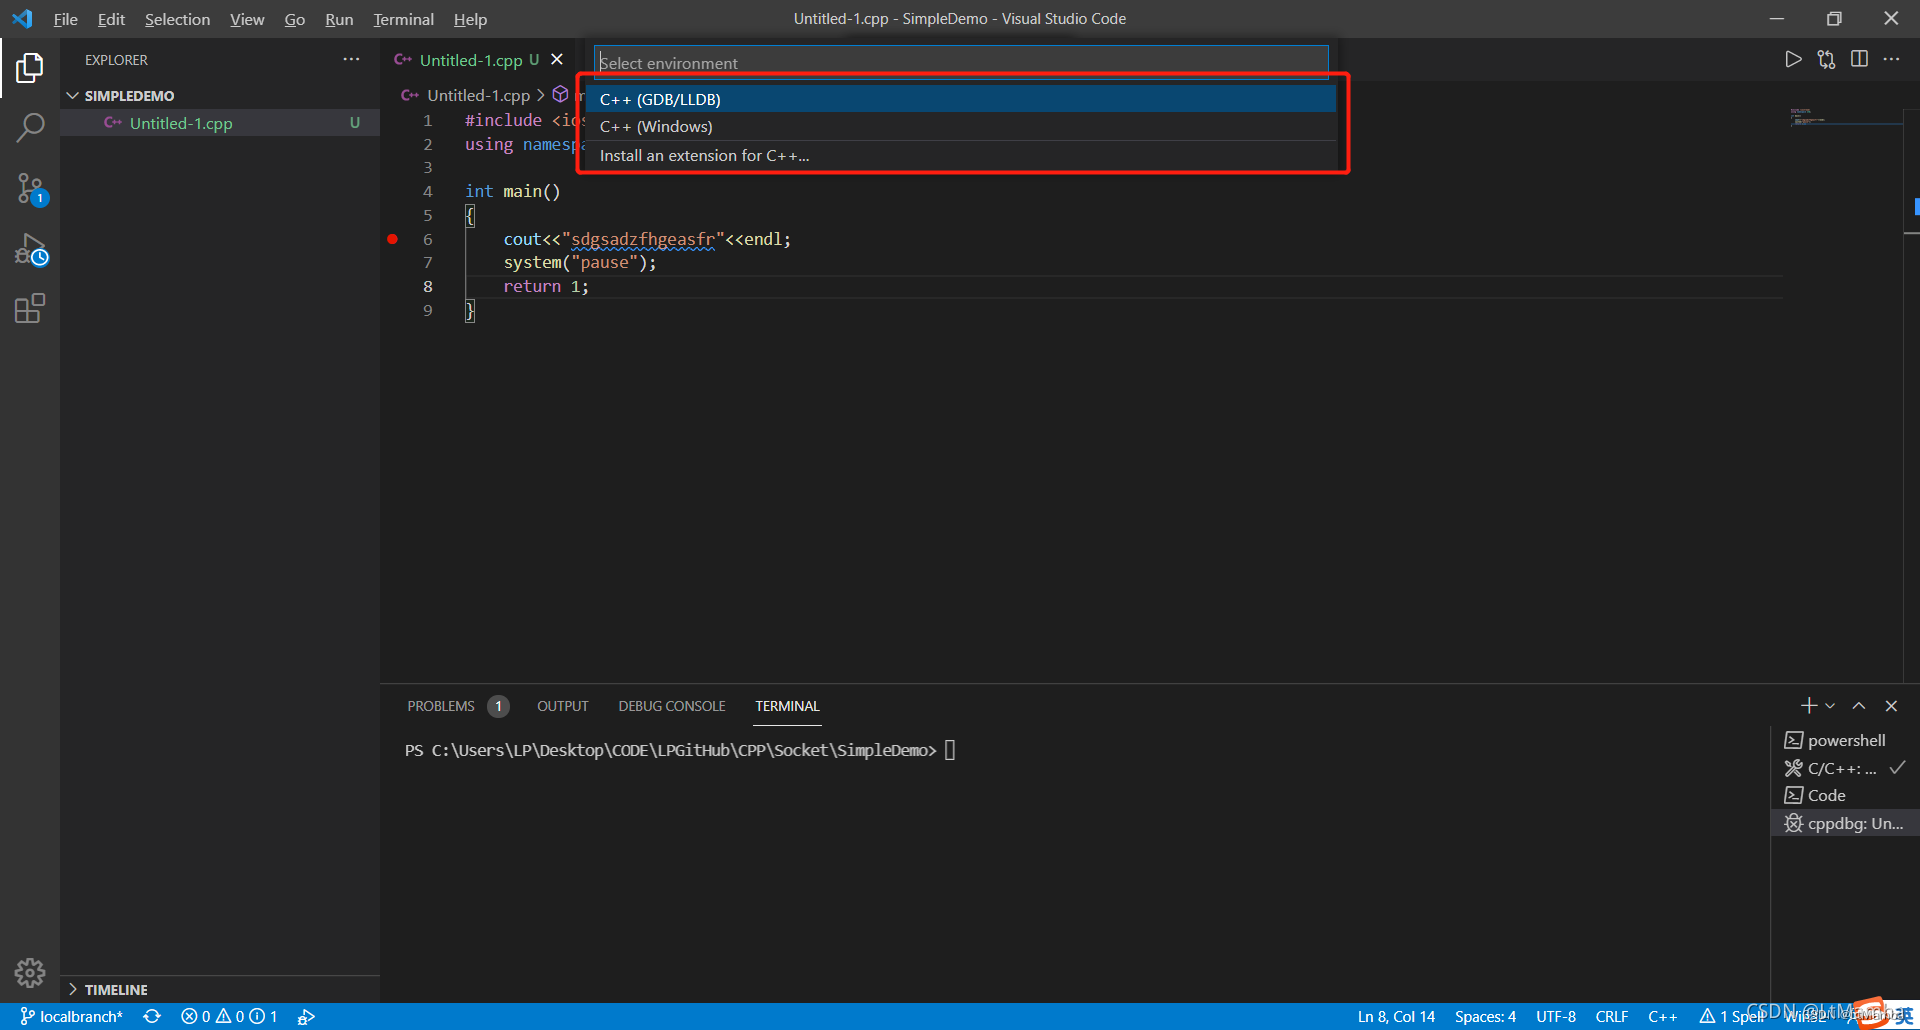Choose C++ (GDB/LLDB) environment
The height and width of the screenshot is (1030, 1920).
[x=961, y=99]
